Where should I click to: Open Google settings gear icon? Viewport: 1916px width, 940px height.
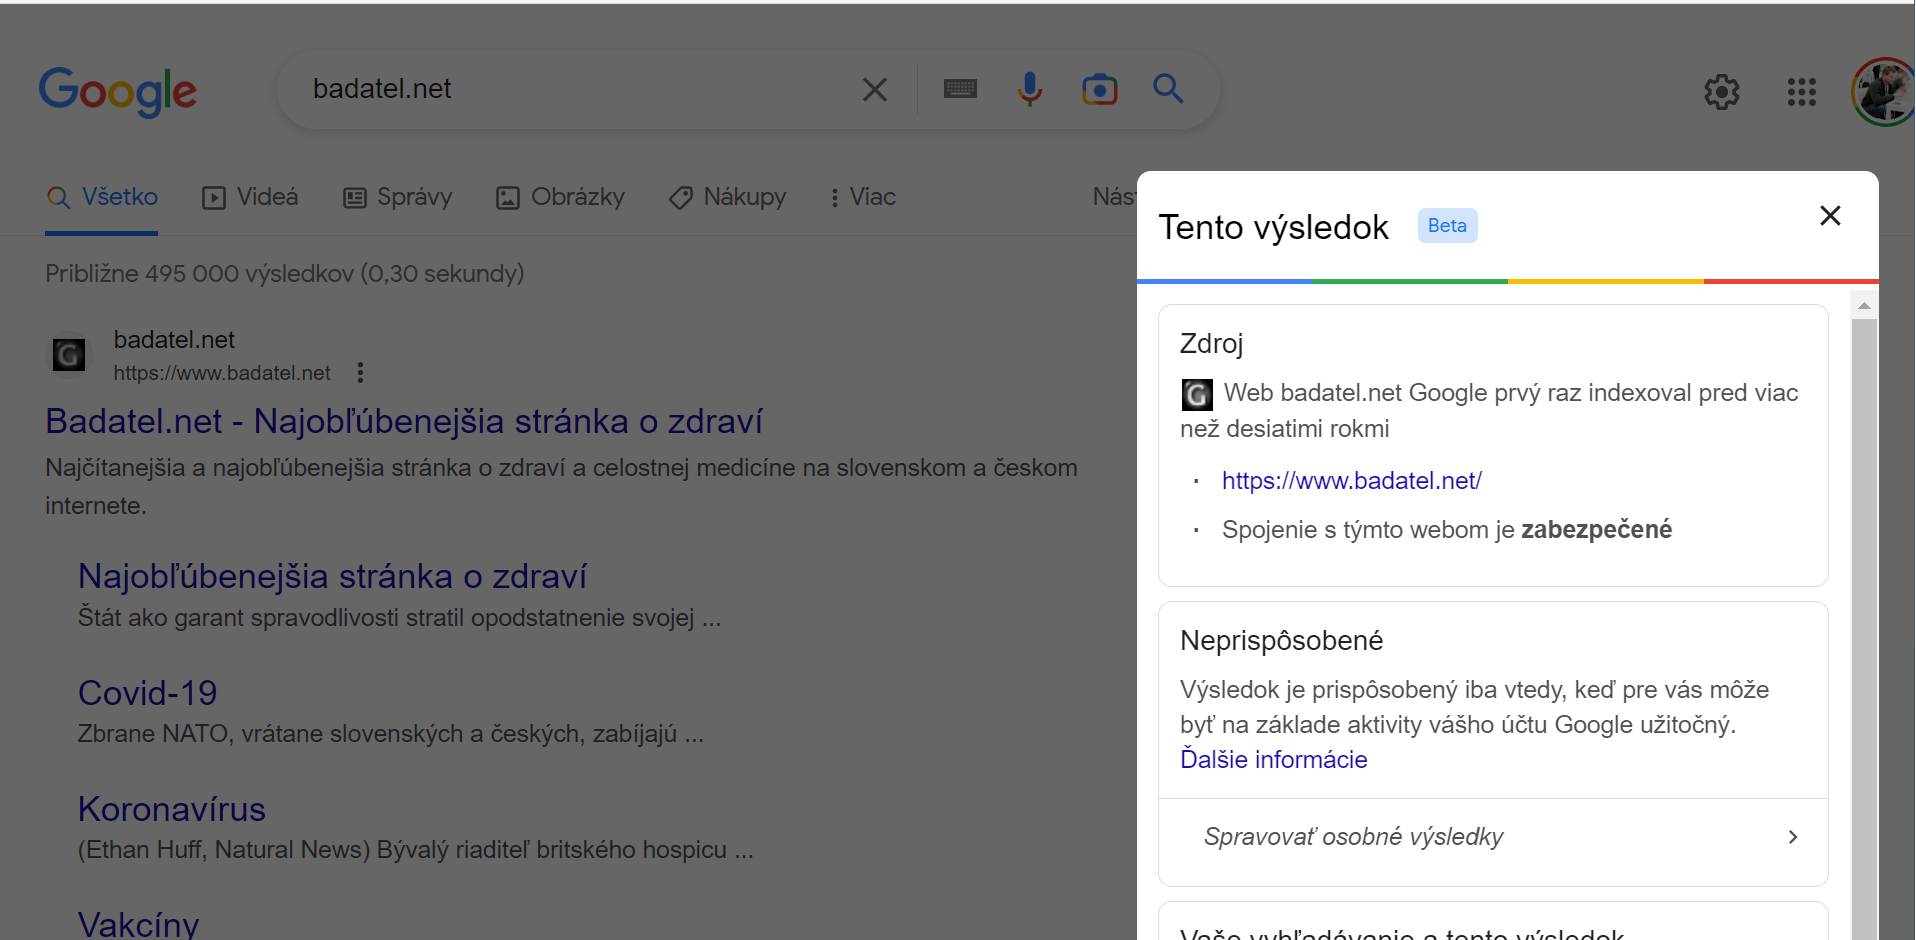pyautogui.click(x=1721, y=93)
